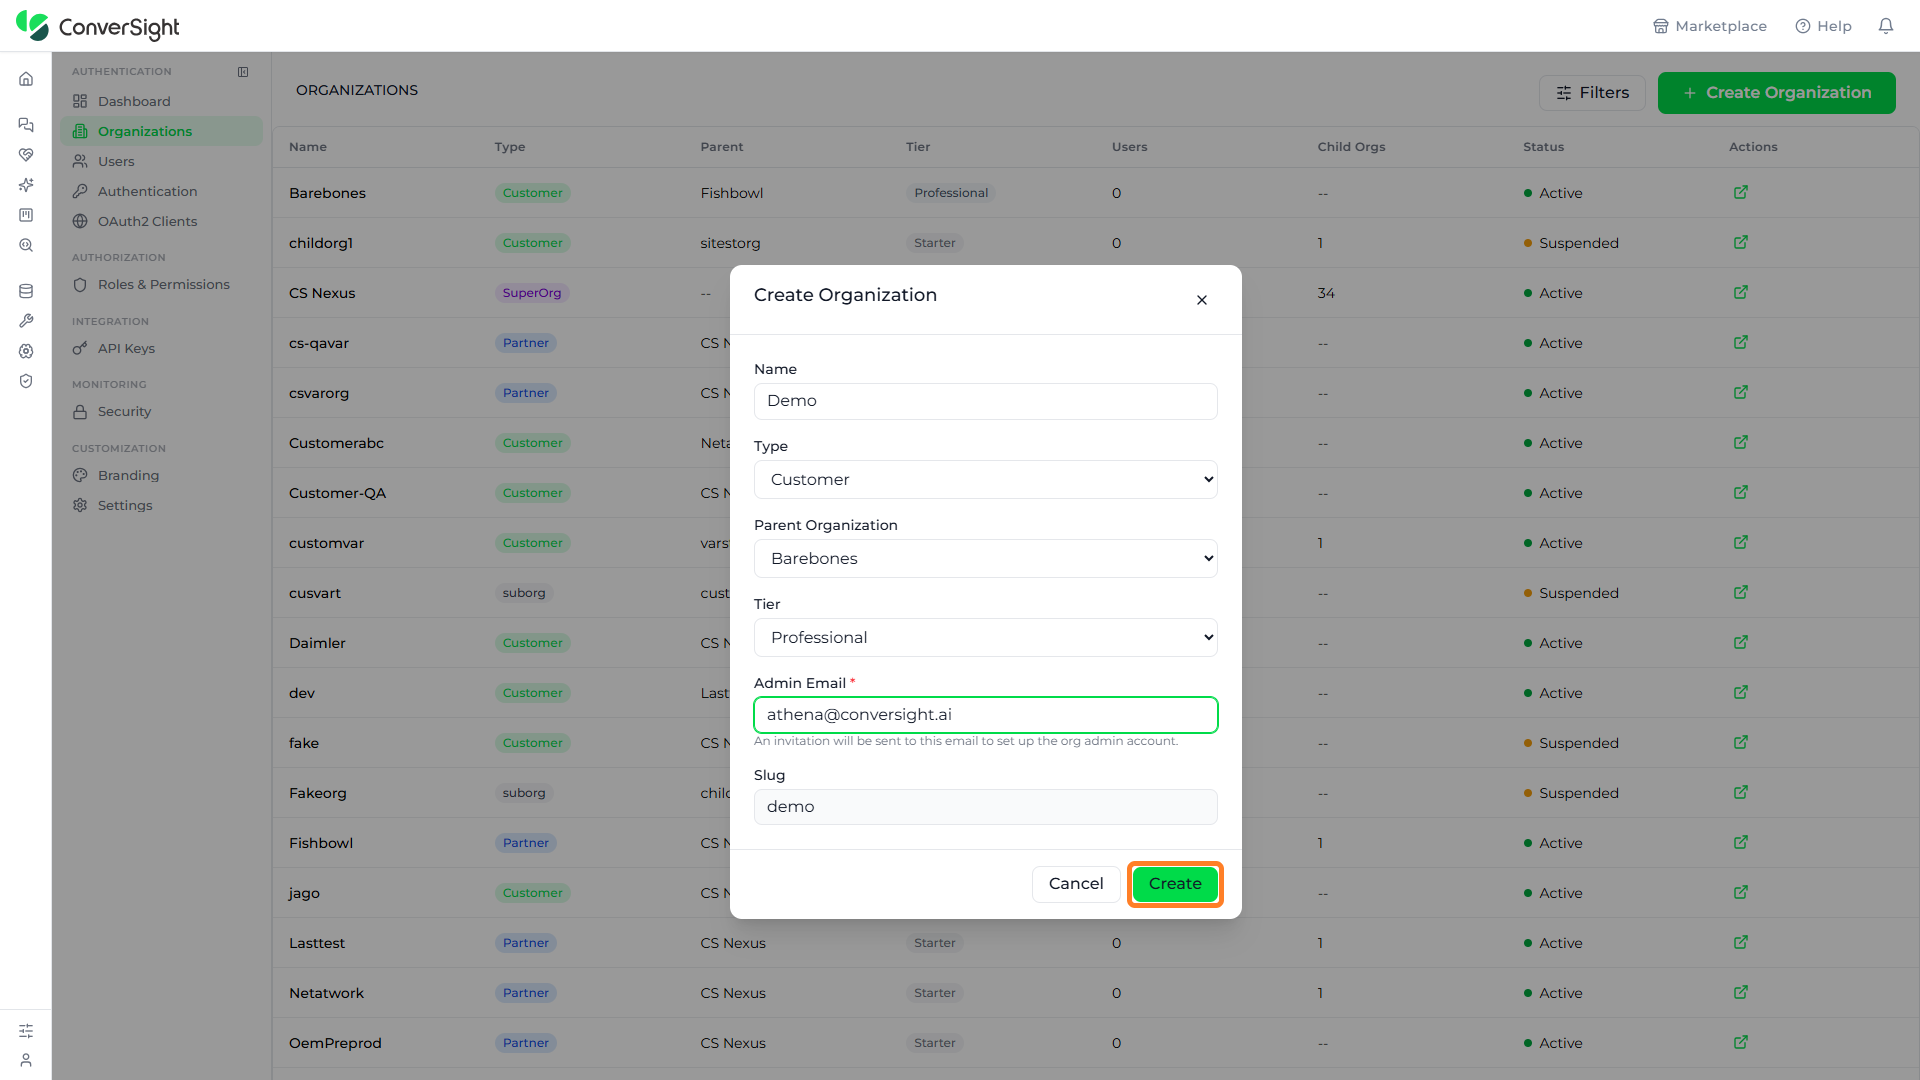Click Netatwork organization name
1920x1080 pixels.
[x=326, y=993]
